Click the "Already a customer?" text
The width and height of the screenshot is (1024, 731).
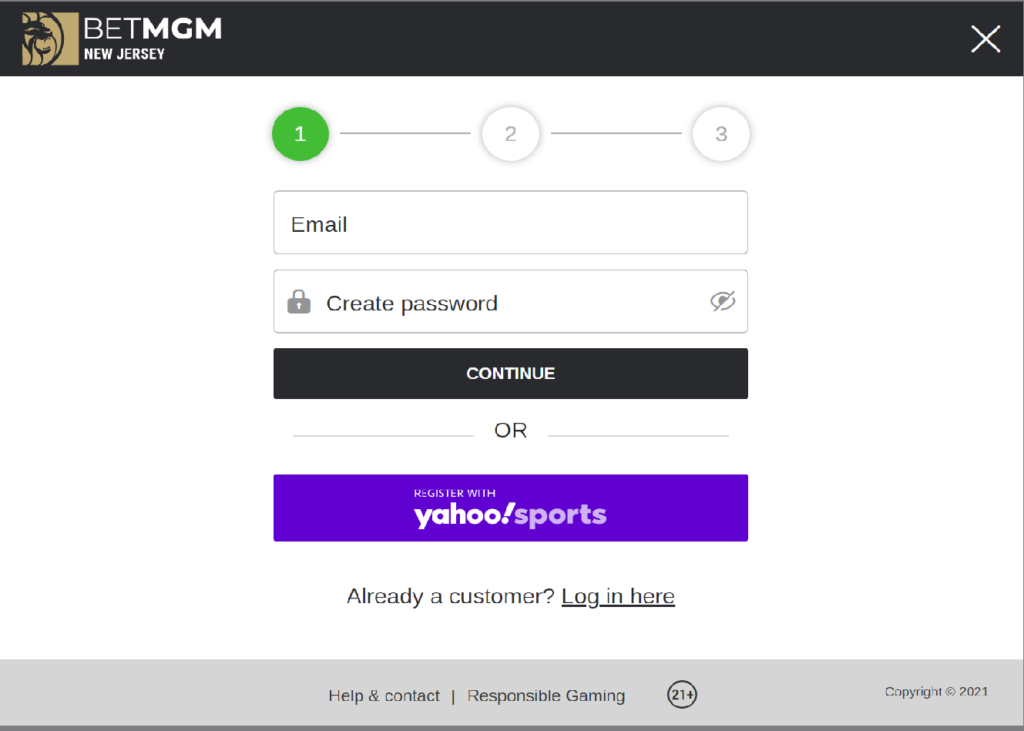(450, 597)
